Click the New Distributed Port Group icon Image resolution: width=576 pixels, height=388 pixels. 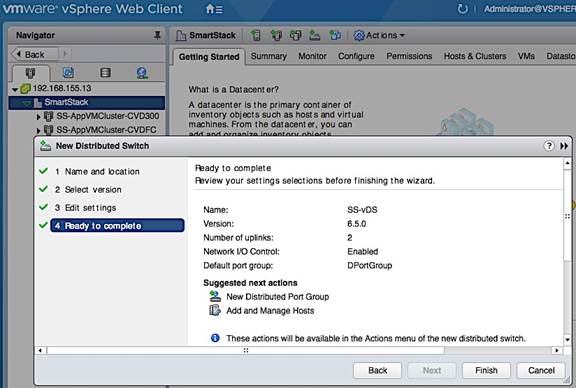[215, 297]
